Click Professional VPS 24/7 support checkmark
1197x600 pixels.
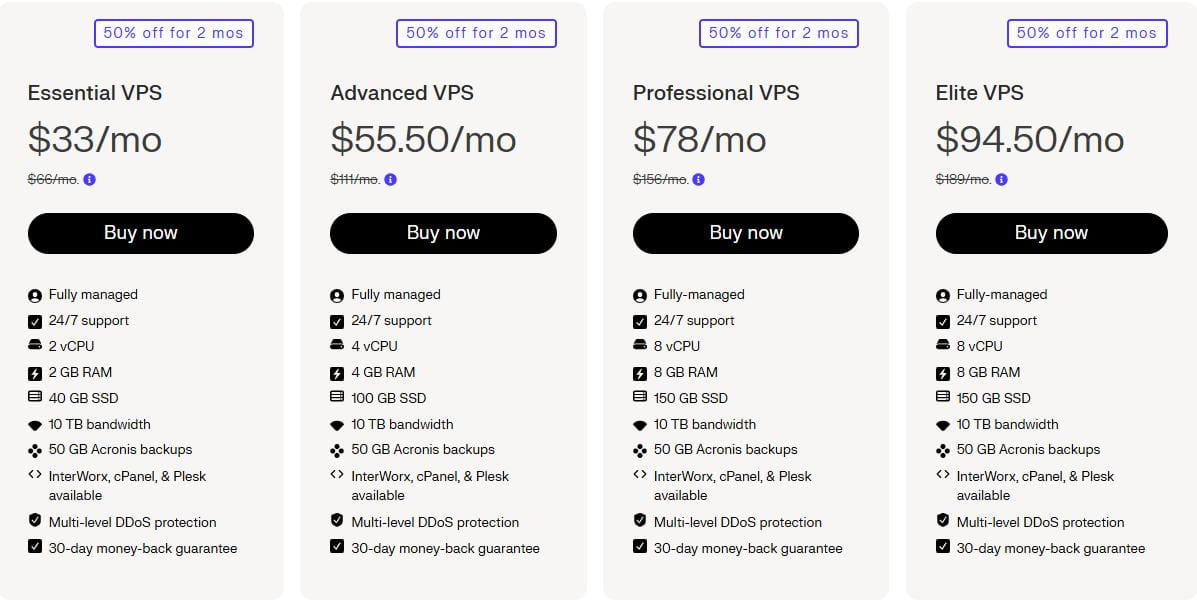point(640,321)
